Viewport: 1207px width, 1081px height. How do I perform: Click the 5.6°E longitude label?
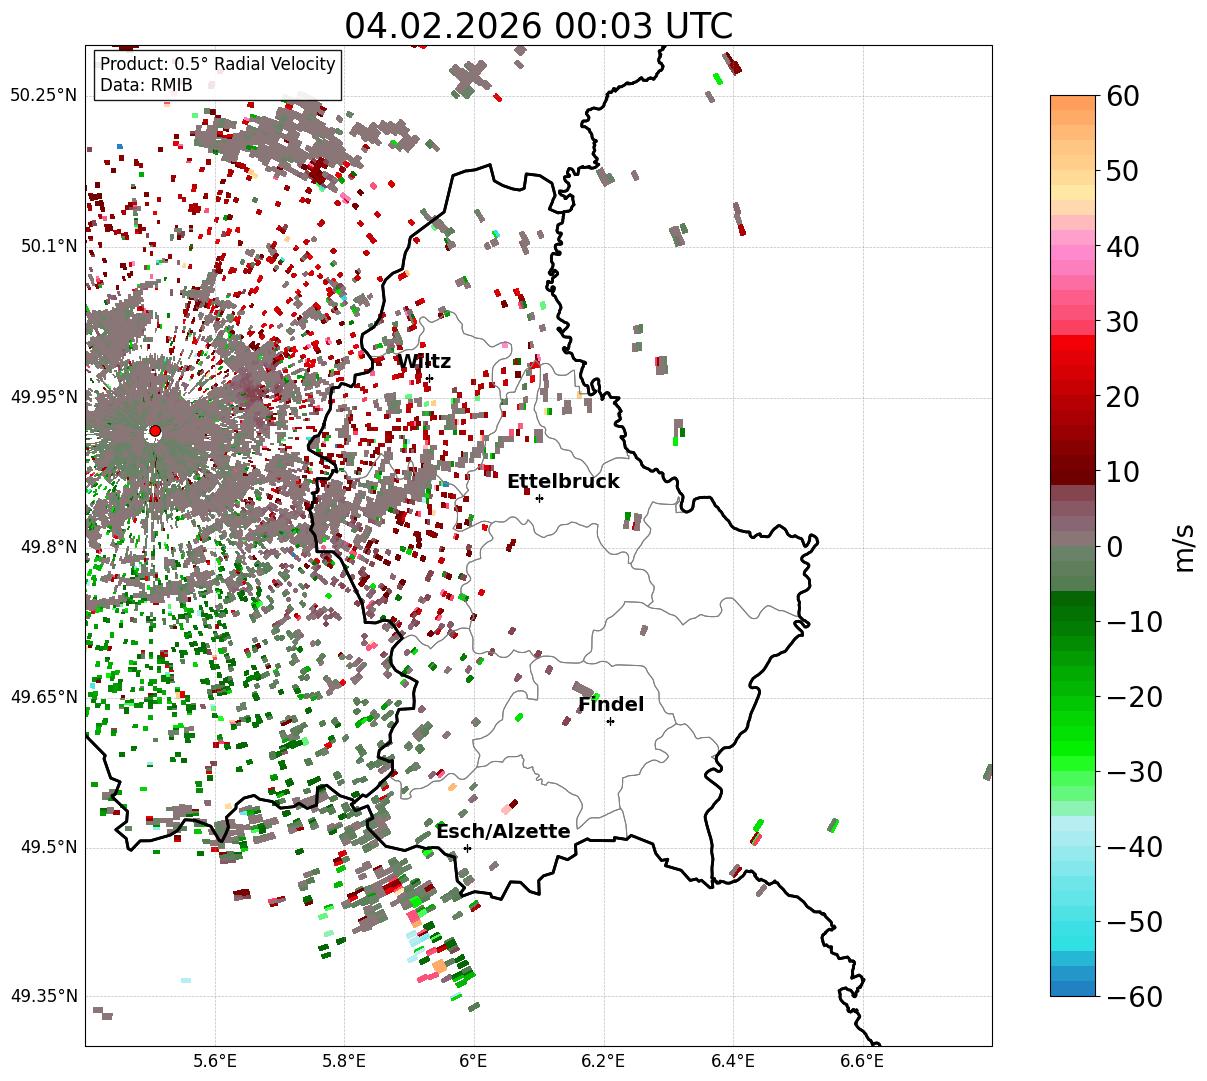tap(215, 1061)
